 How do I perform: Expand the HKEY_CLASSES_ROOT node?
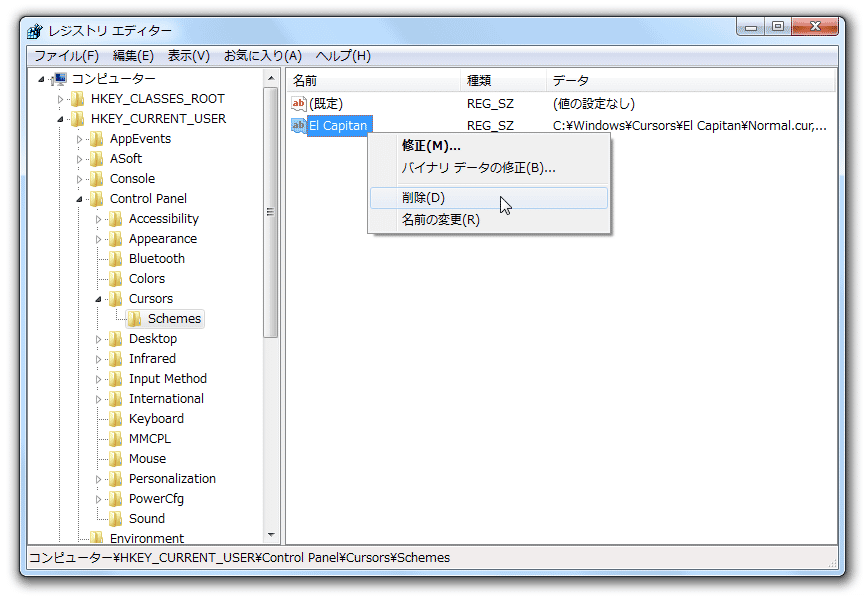click(60, 99)
